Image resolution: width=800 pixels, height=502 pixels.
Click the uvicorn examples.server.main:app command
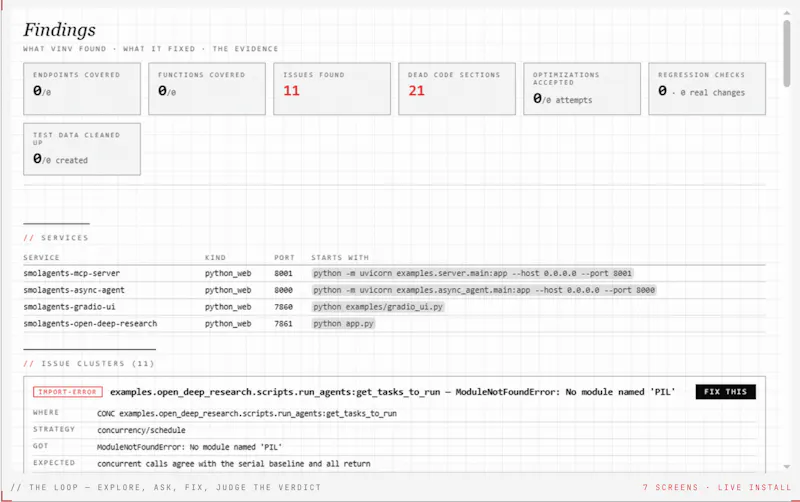[472, 273]
